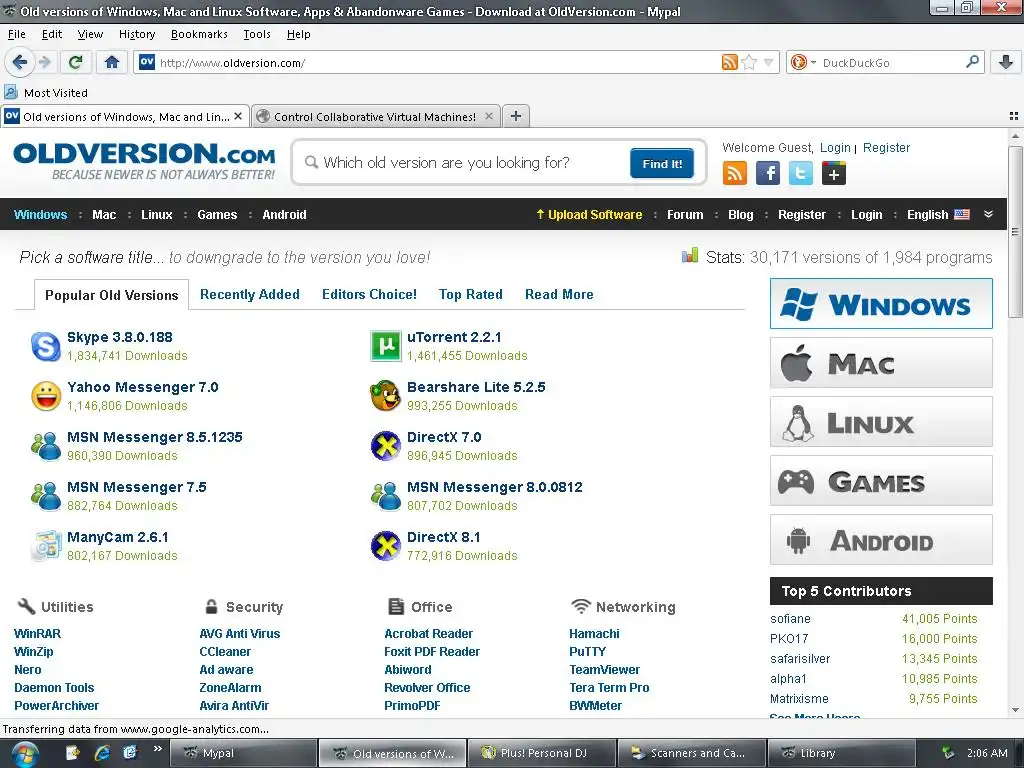Open the English language selector
The height and width of the screenshot is (768, 1024).
pos(938,214)
